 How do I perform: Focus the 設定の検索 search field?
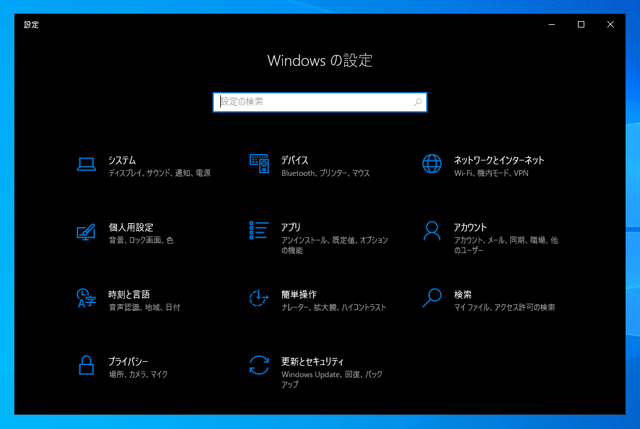point(320,102)
